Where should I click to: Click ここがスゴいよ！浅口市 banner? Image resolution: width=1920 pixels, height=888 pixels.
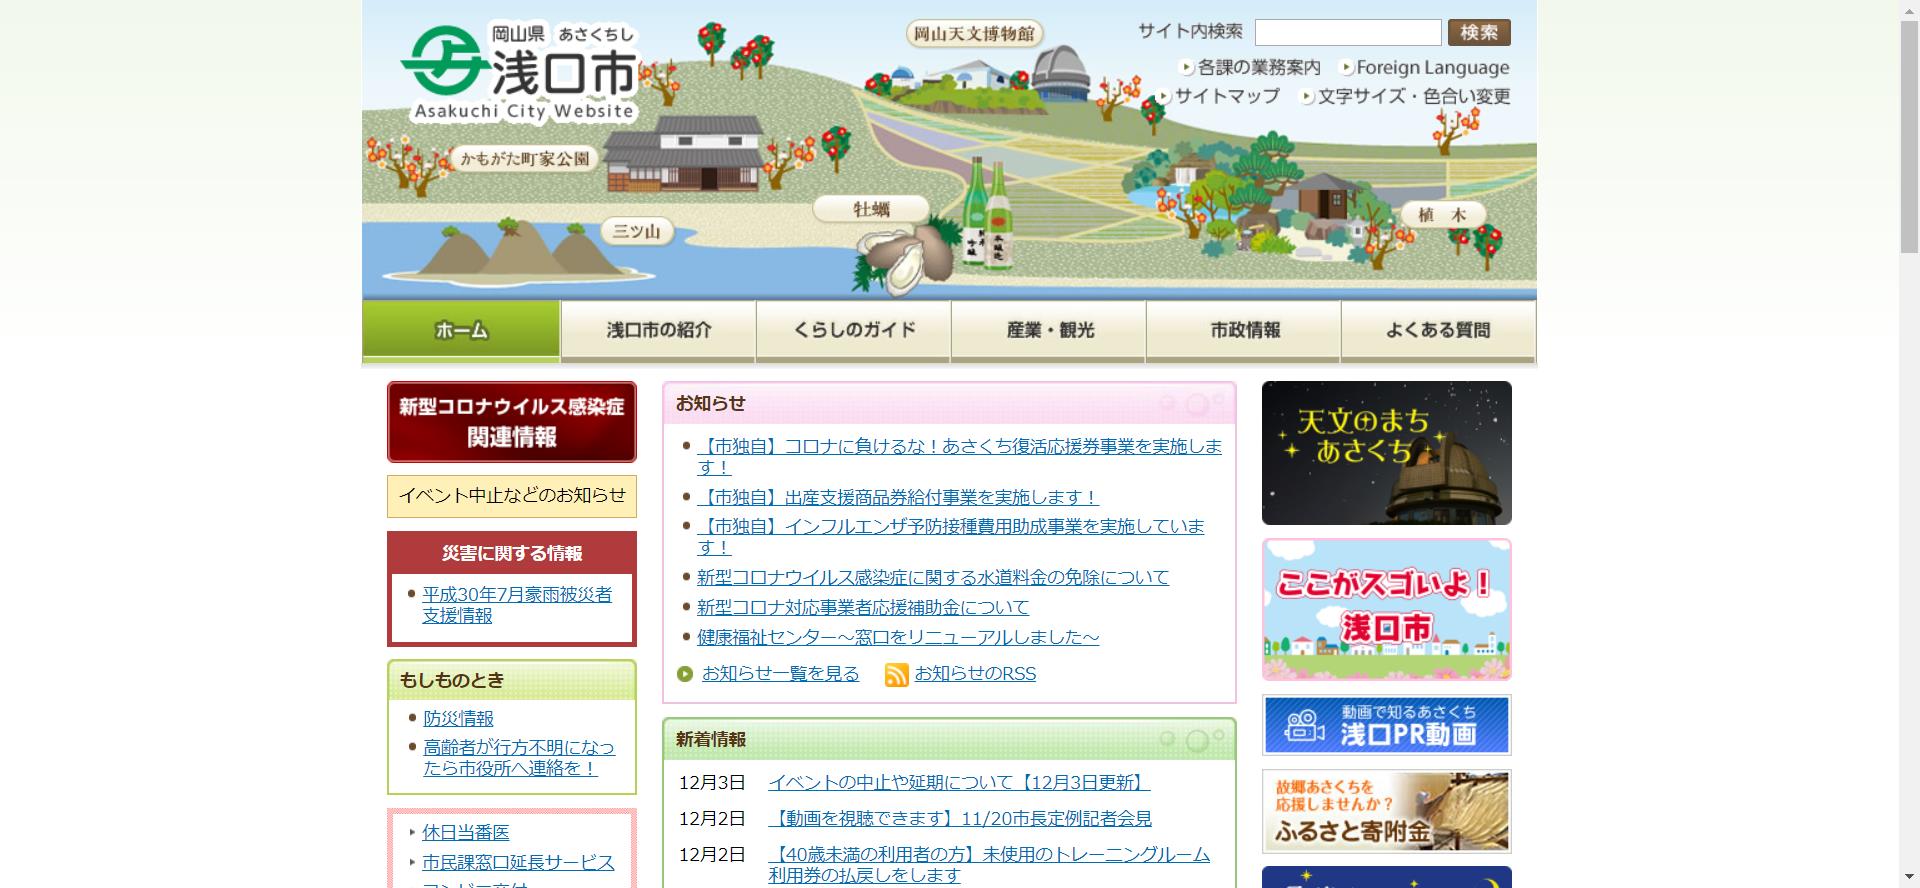[1386, 610]
